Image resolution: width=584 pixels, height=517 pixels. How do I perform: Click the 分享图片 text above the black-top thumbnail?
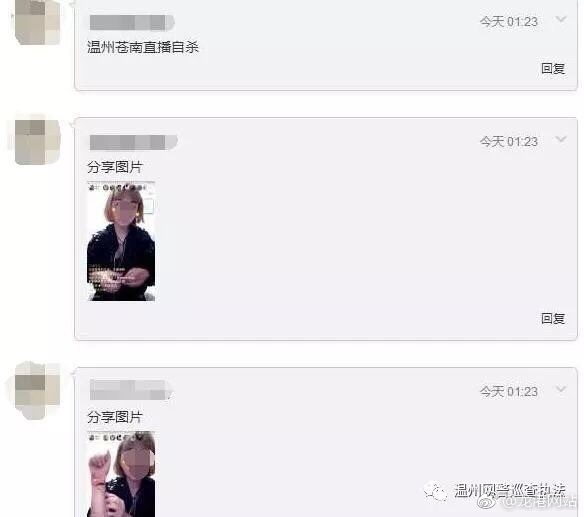click(115, 167)
